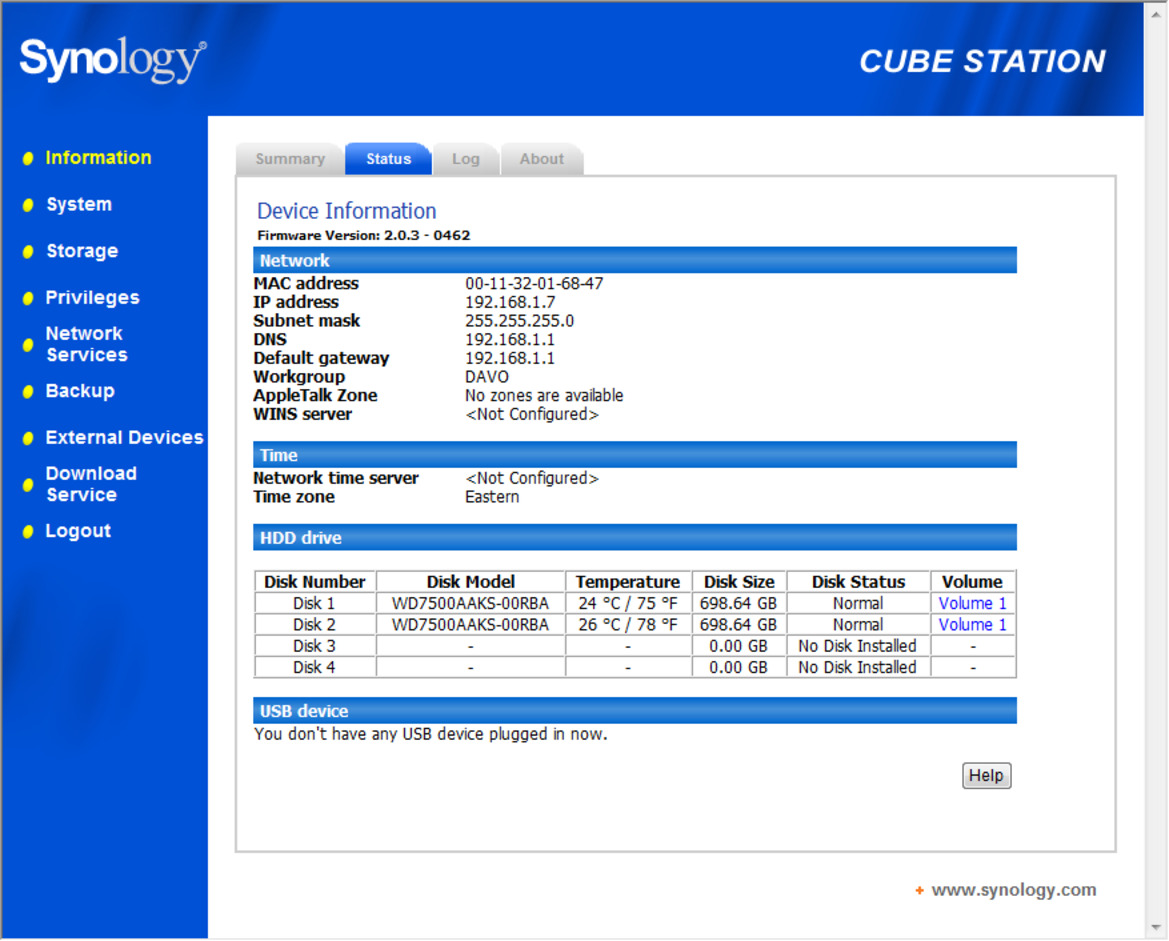Log out using the Logout link
Viewport: 1169px width, 941px height.
[78, 531]
